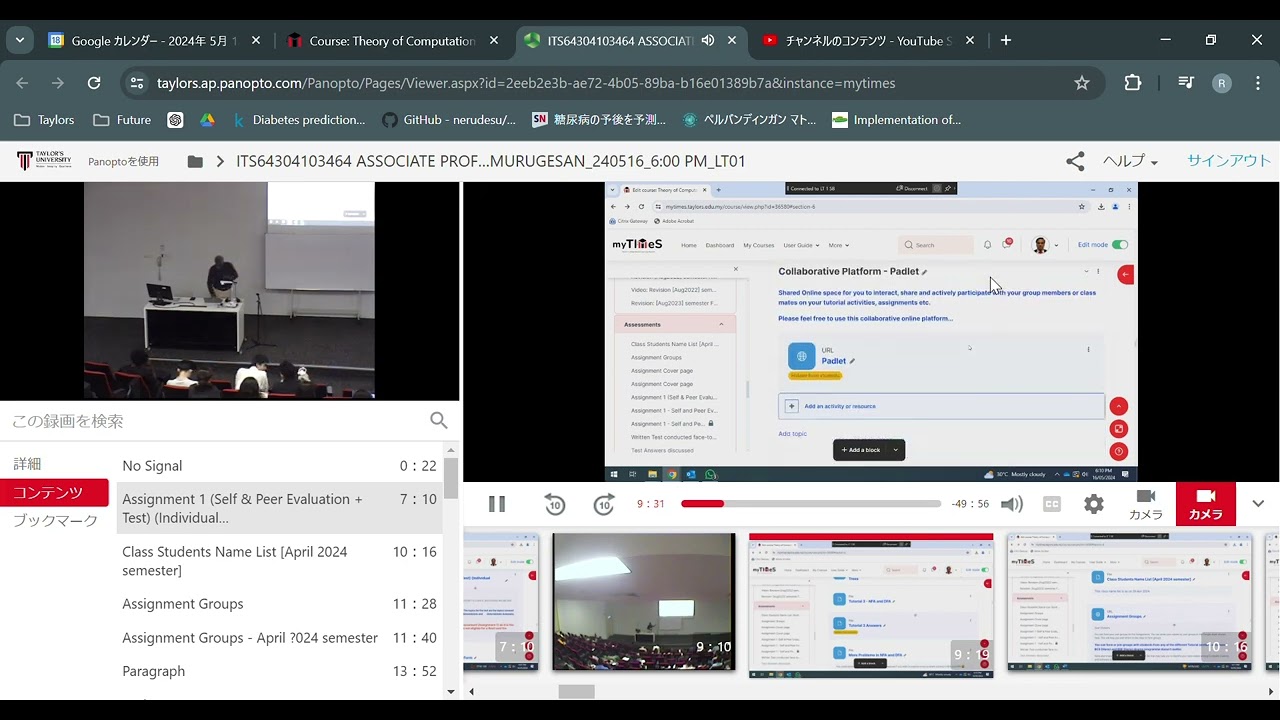Open media control icon in toolbar

click(x=1186, y=83)
